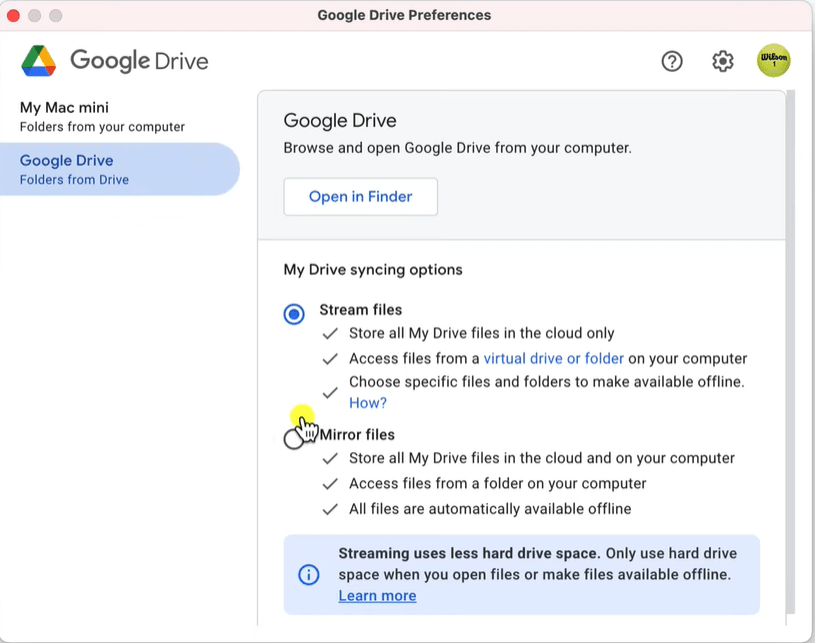Minimize the window with the yellow button
The width and height of the screenshot is (815, 643).
coord(35,15)
